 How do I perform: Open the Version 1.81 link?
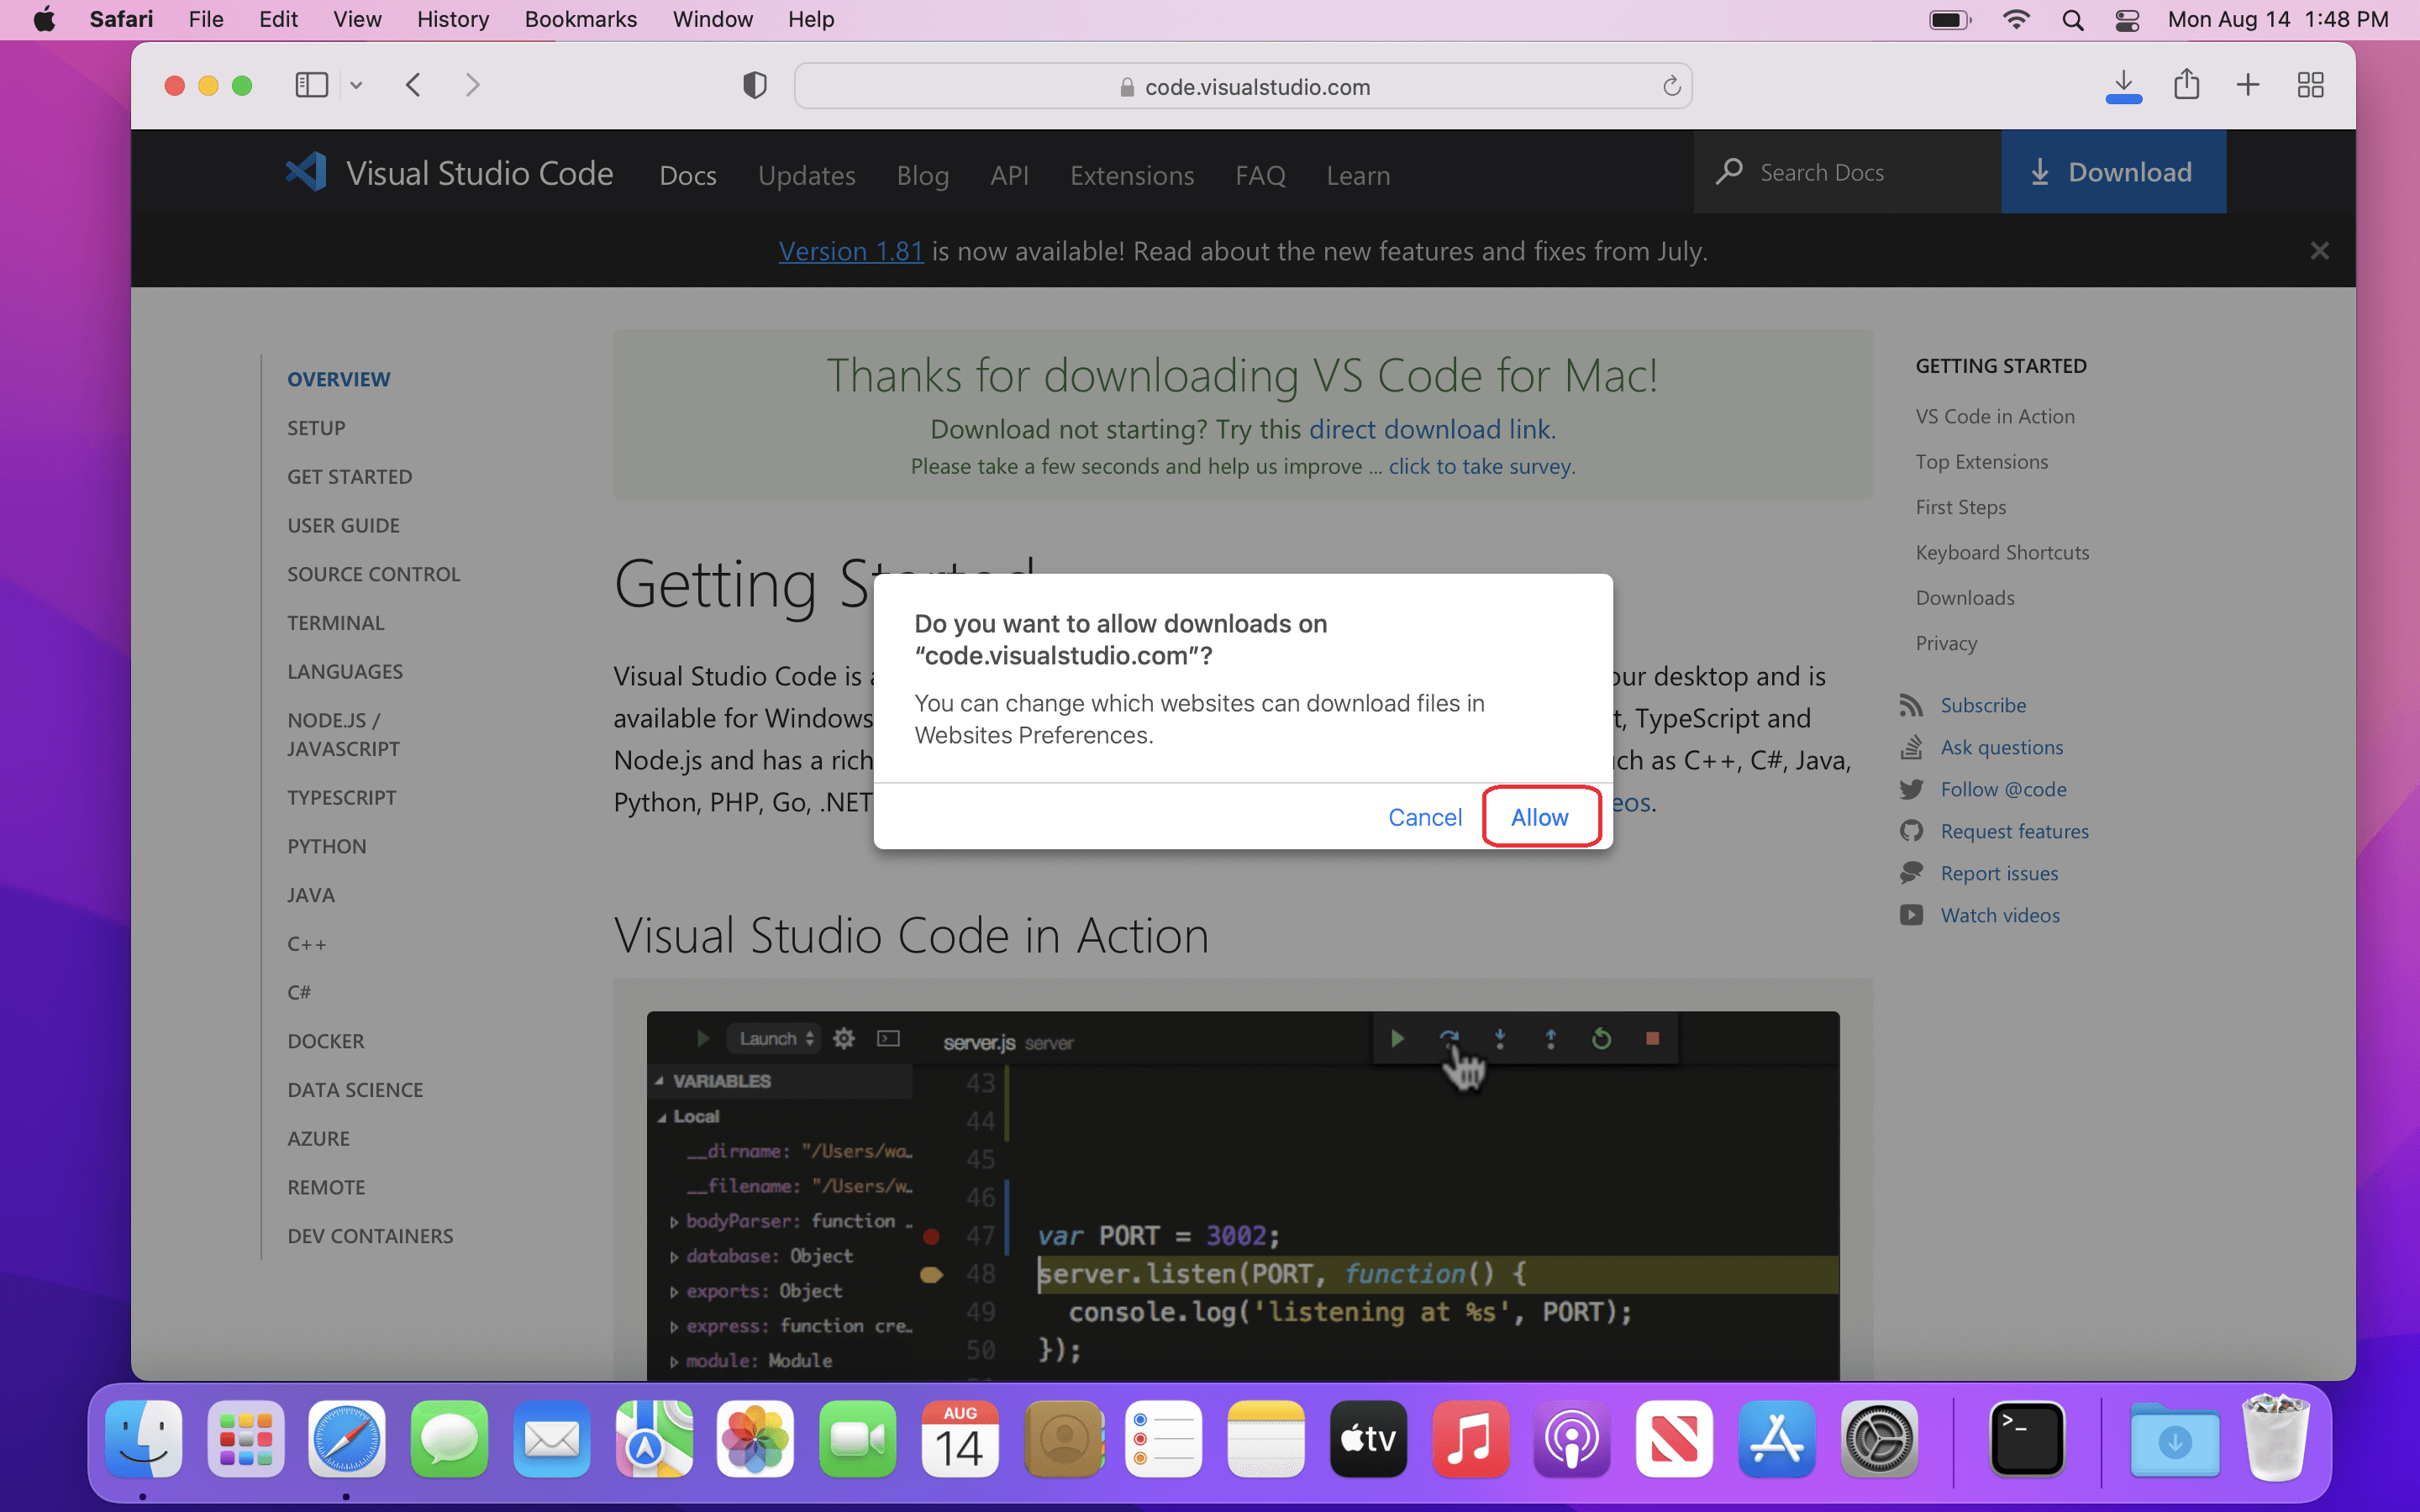[850, 251]
